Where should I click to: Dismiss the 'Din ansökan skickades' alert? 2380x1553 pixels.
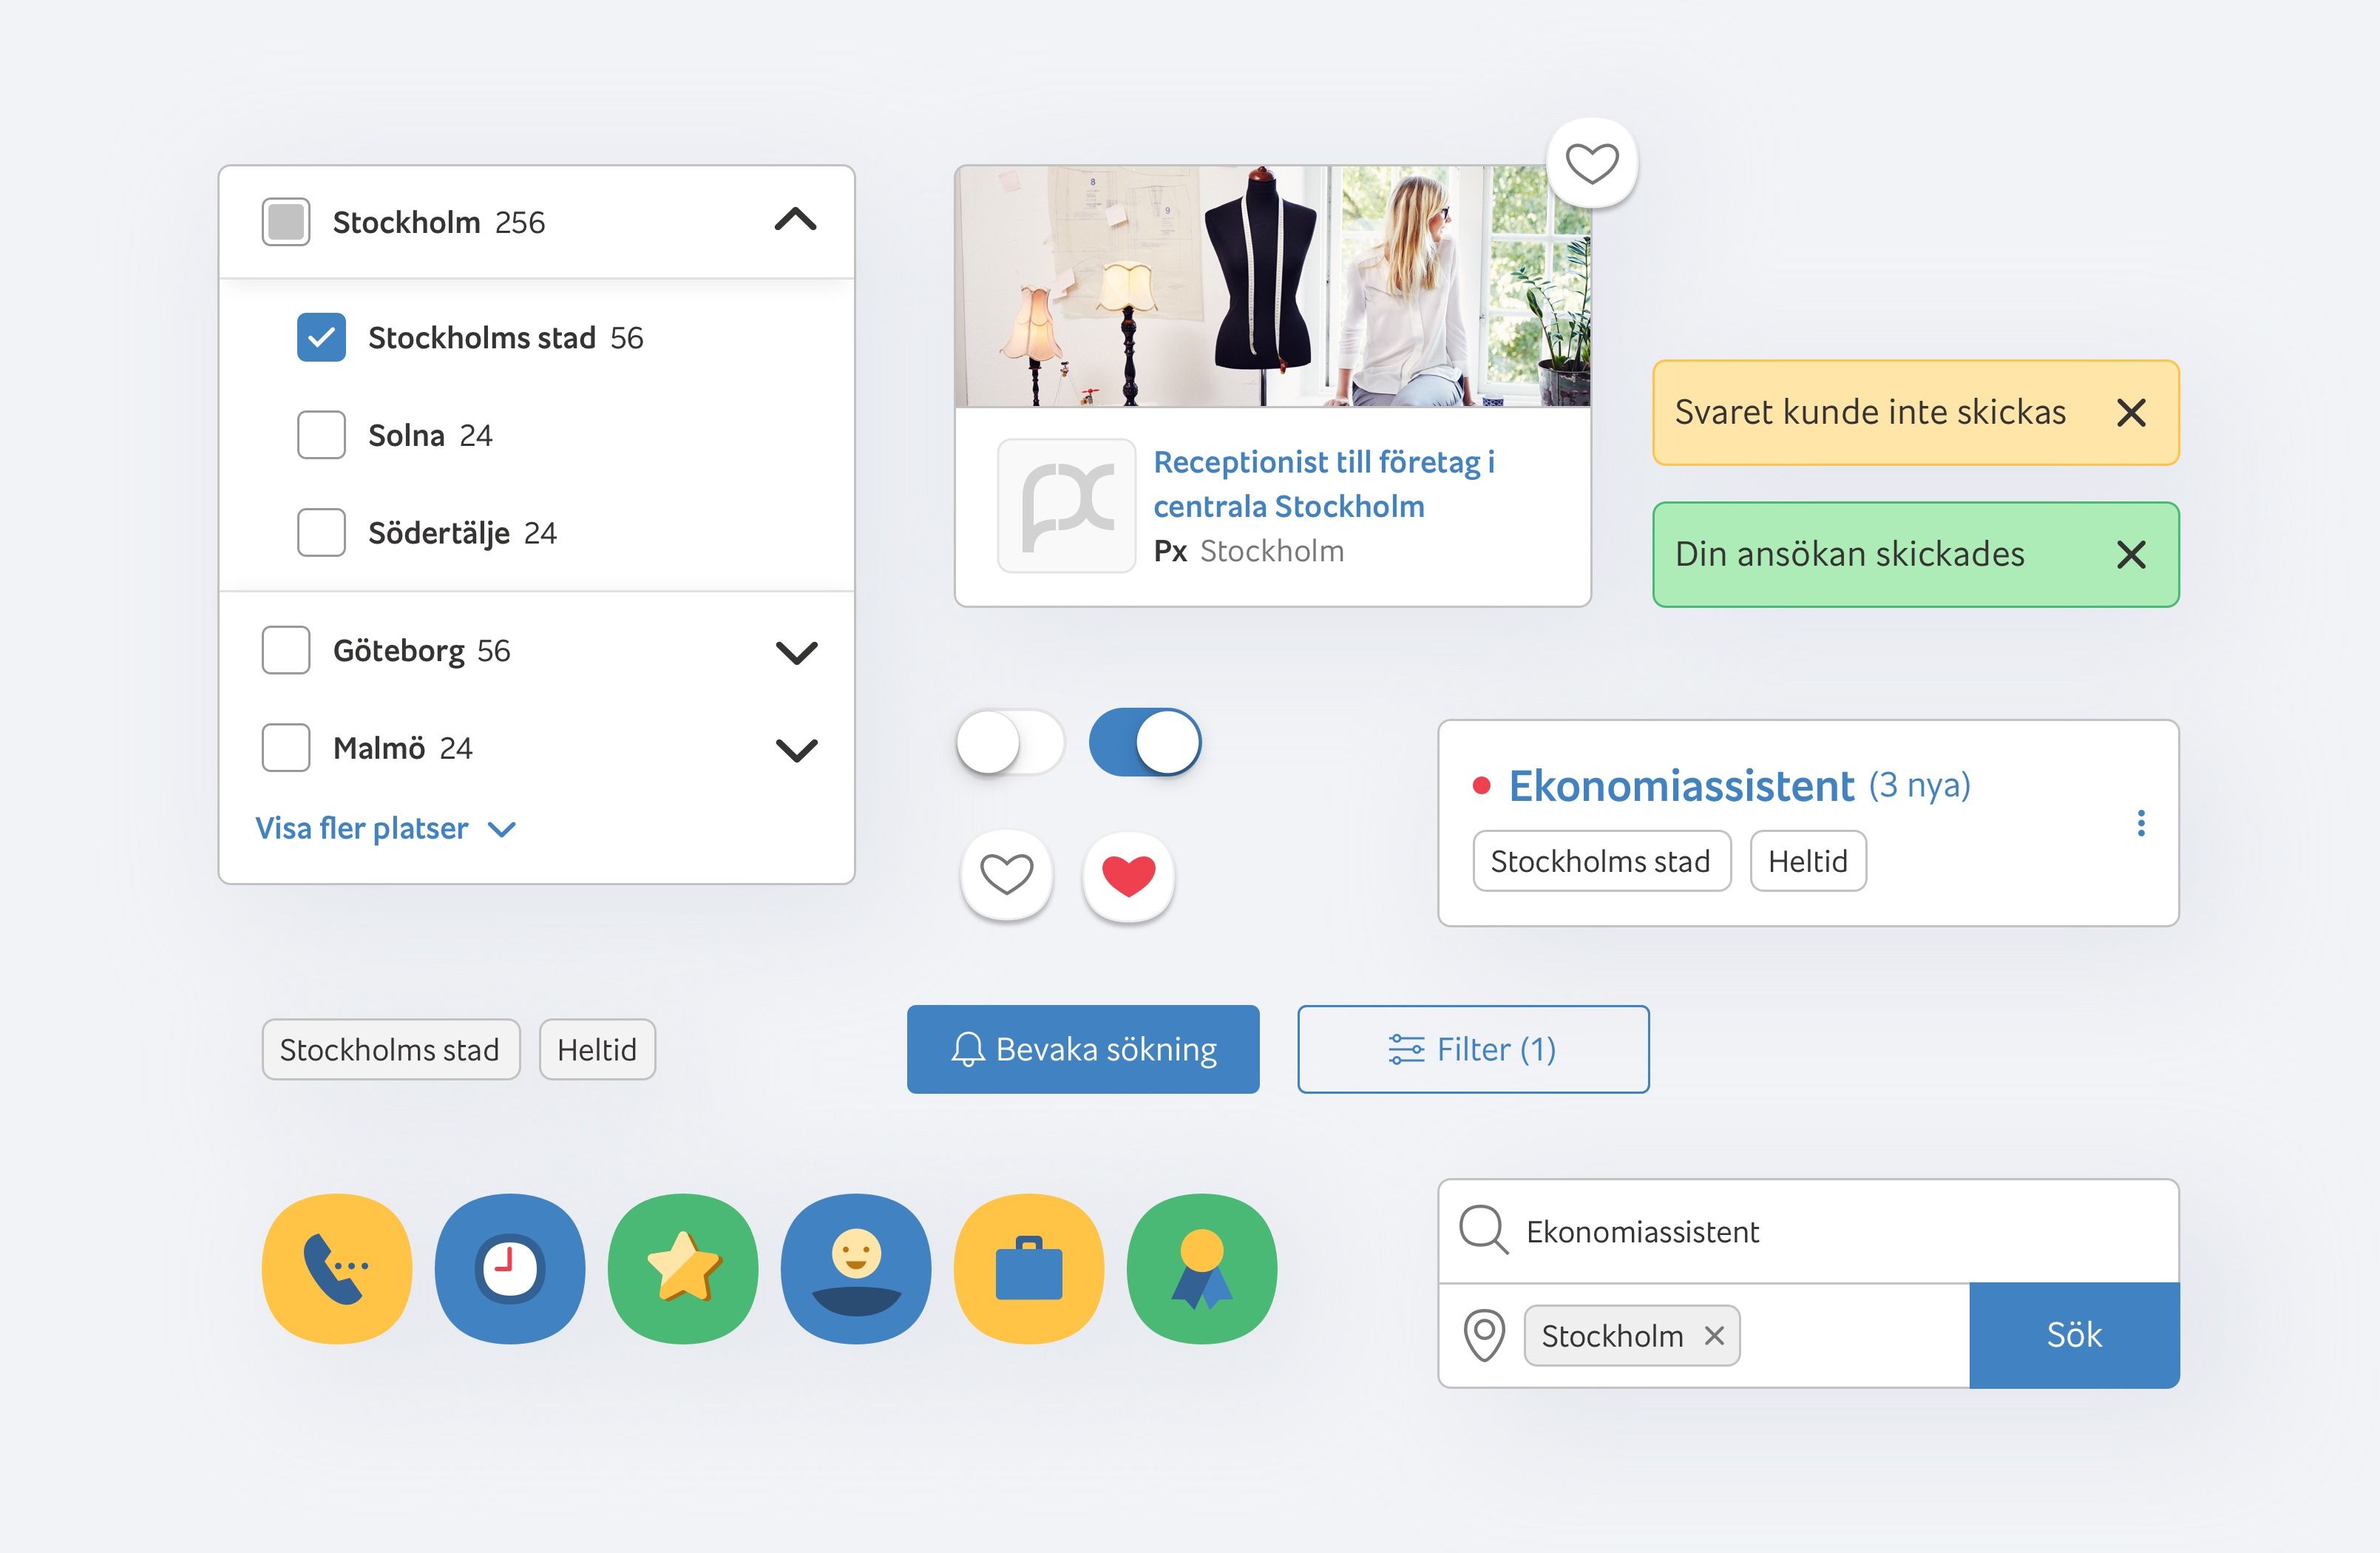point(2131,555)
